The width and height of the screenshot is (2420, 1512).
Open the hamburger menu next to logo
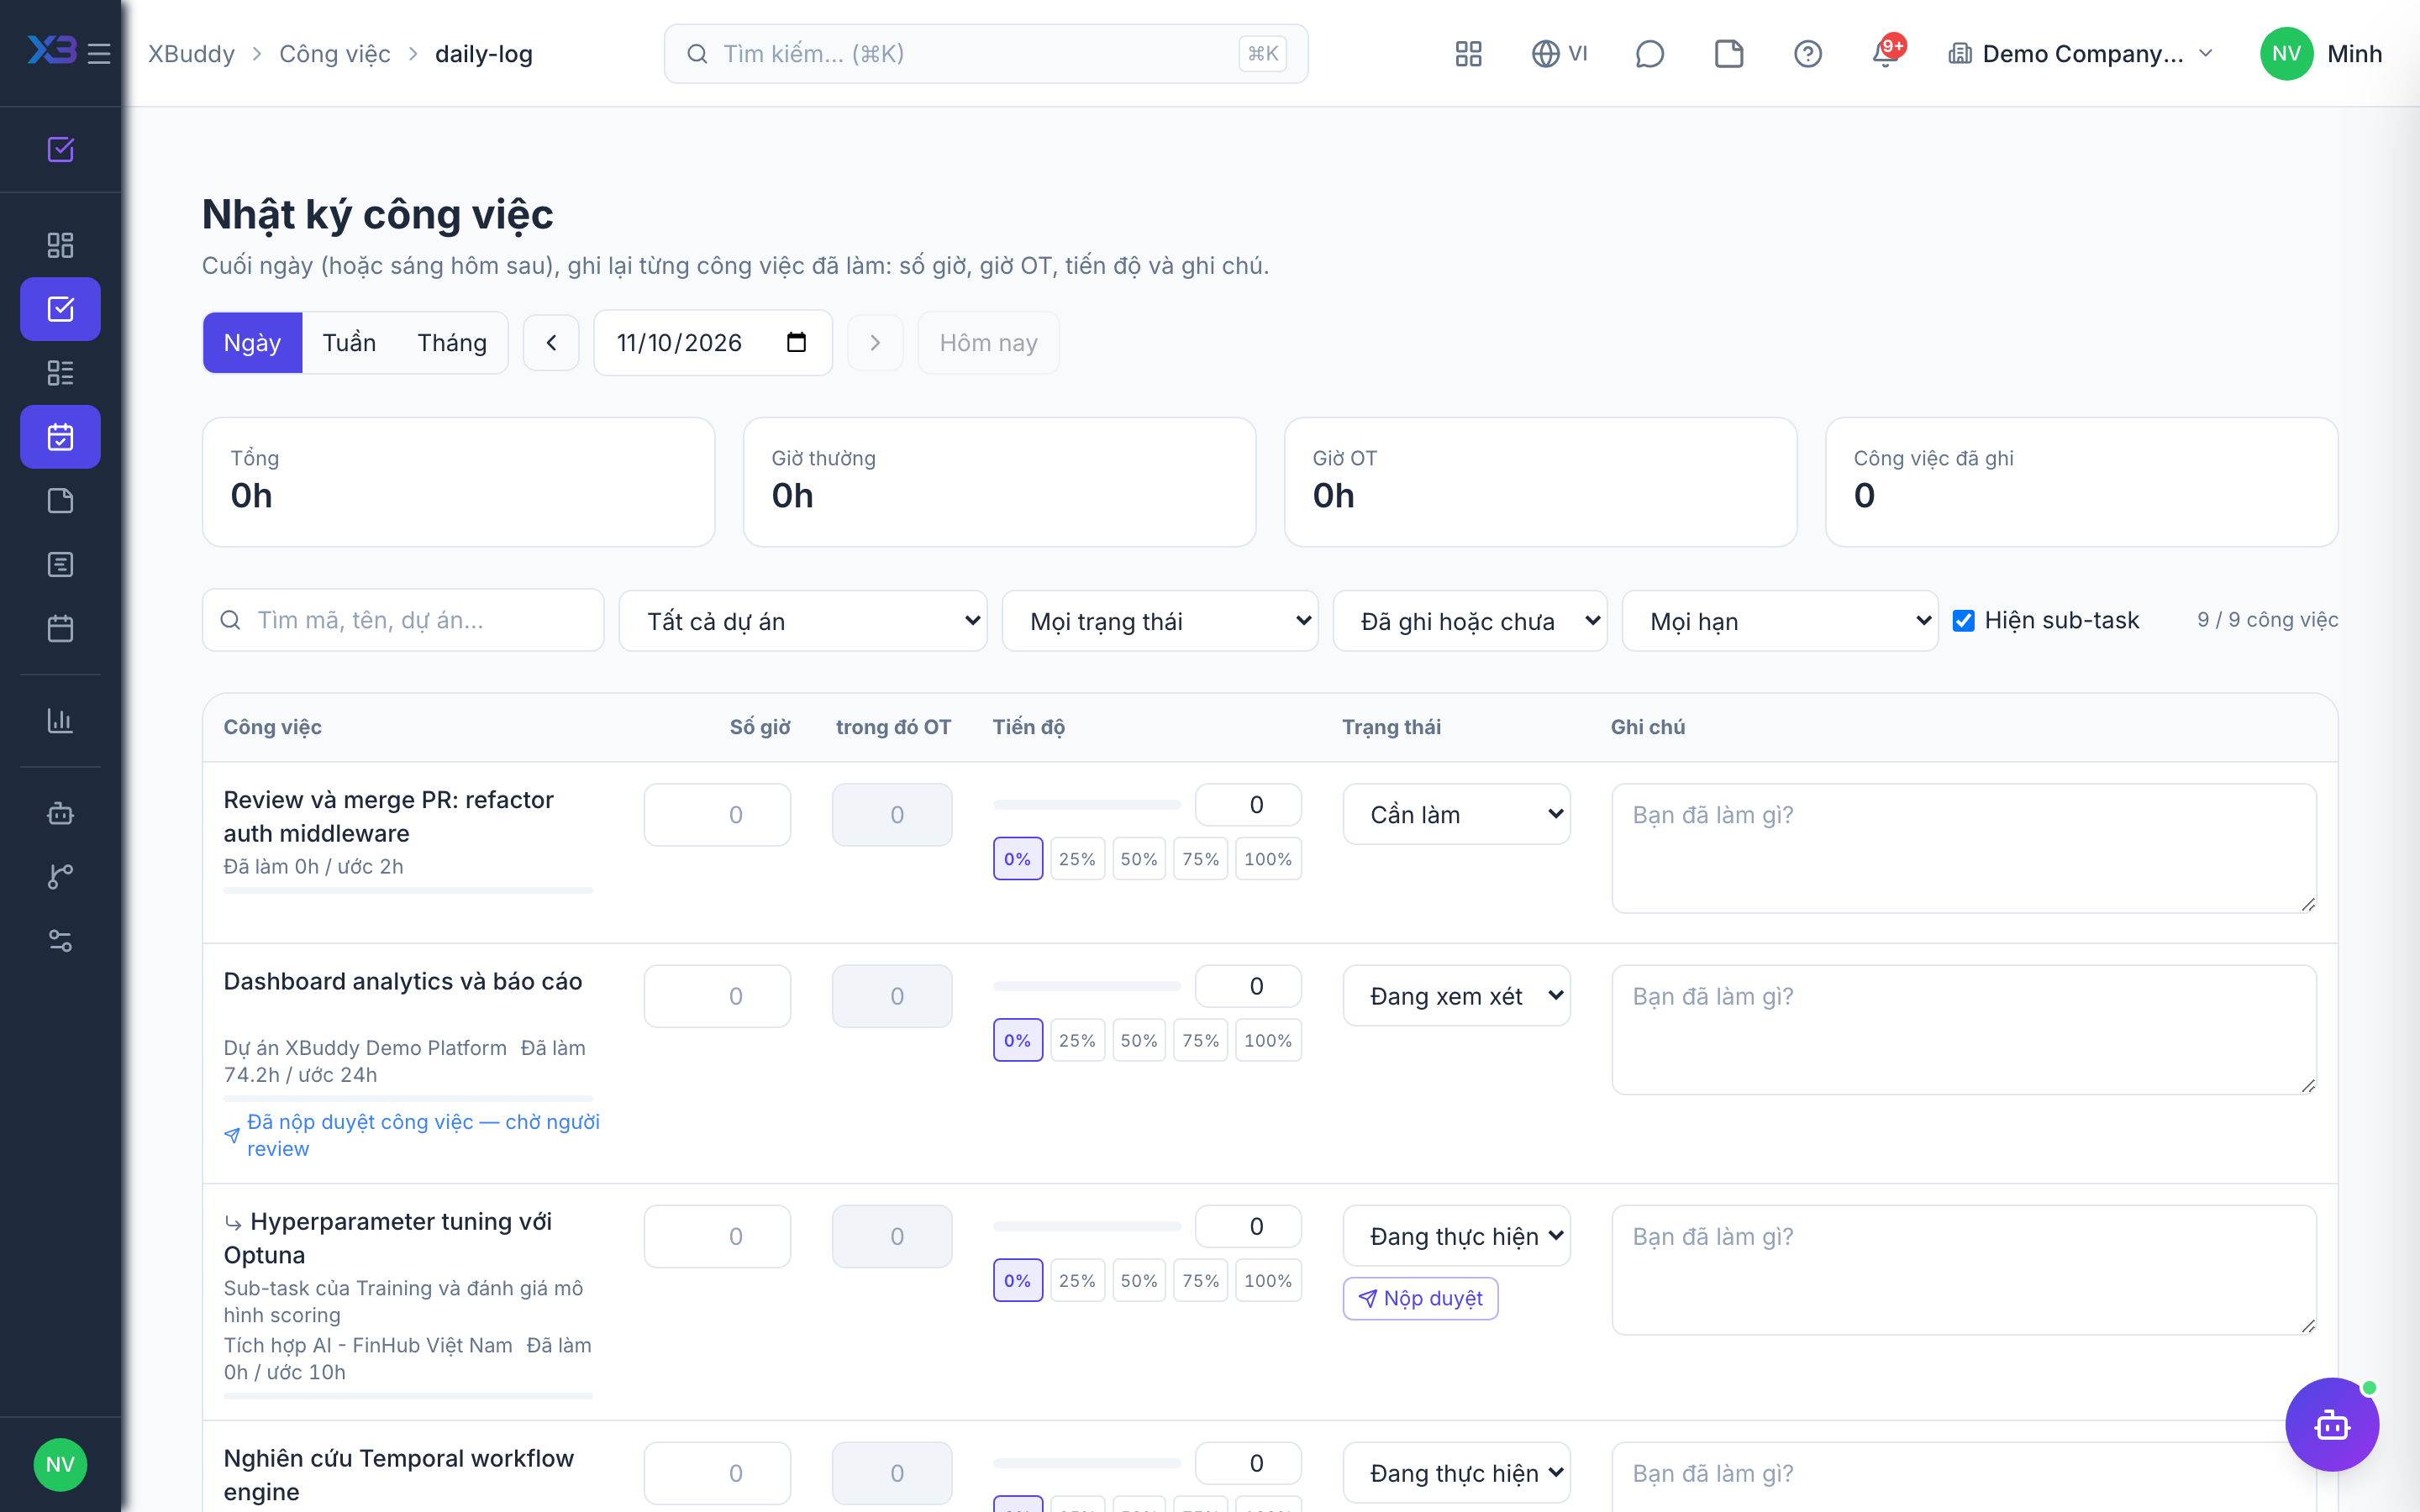pos(99,54)
